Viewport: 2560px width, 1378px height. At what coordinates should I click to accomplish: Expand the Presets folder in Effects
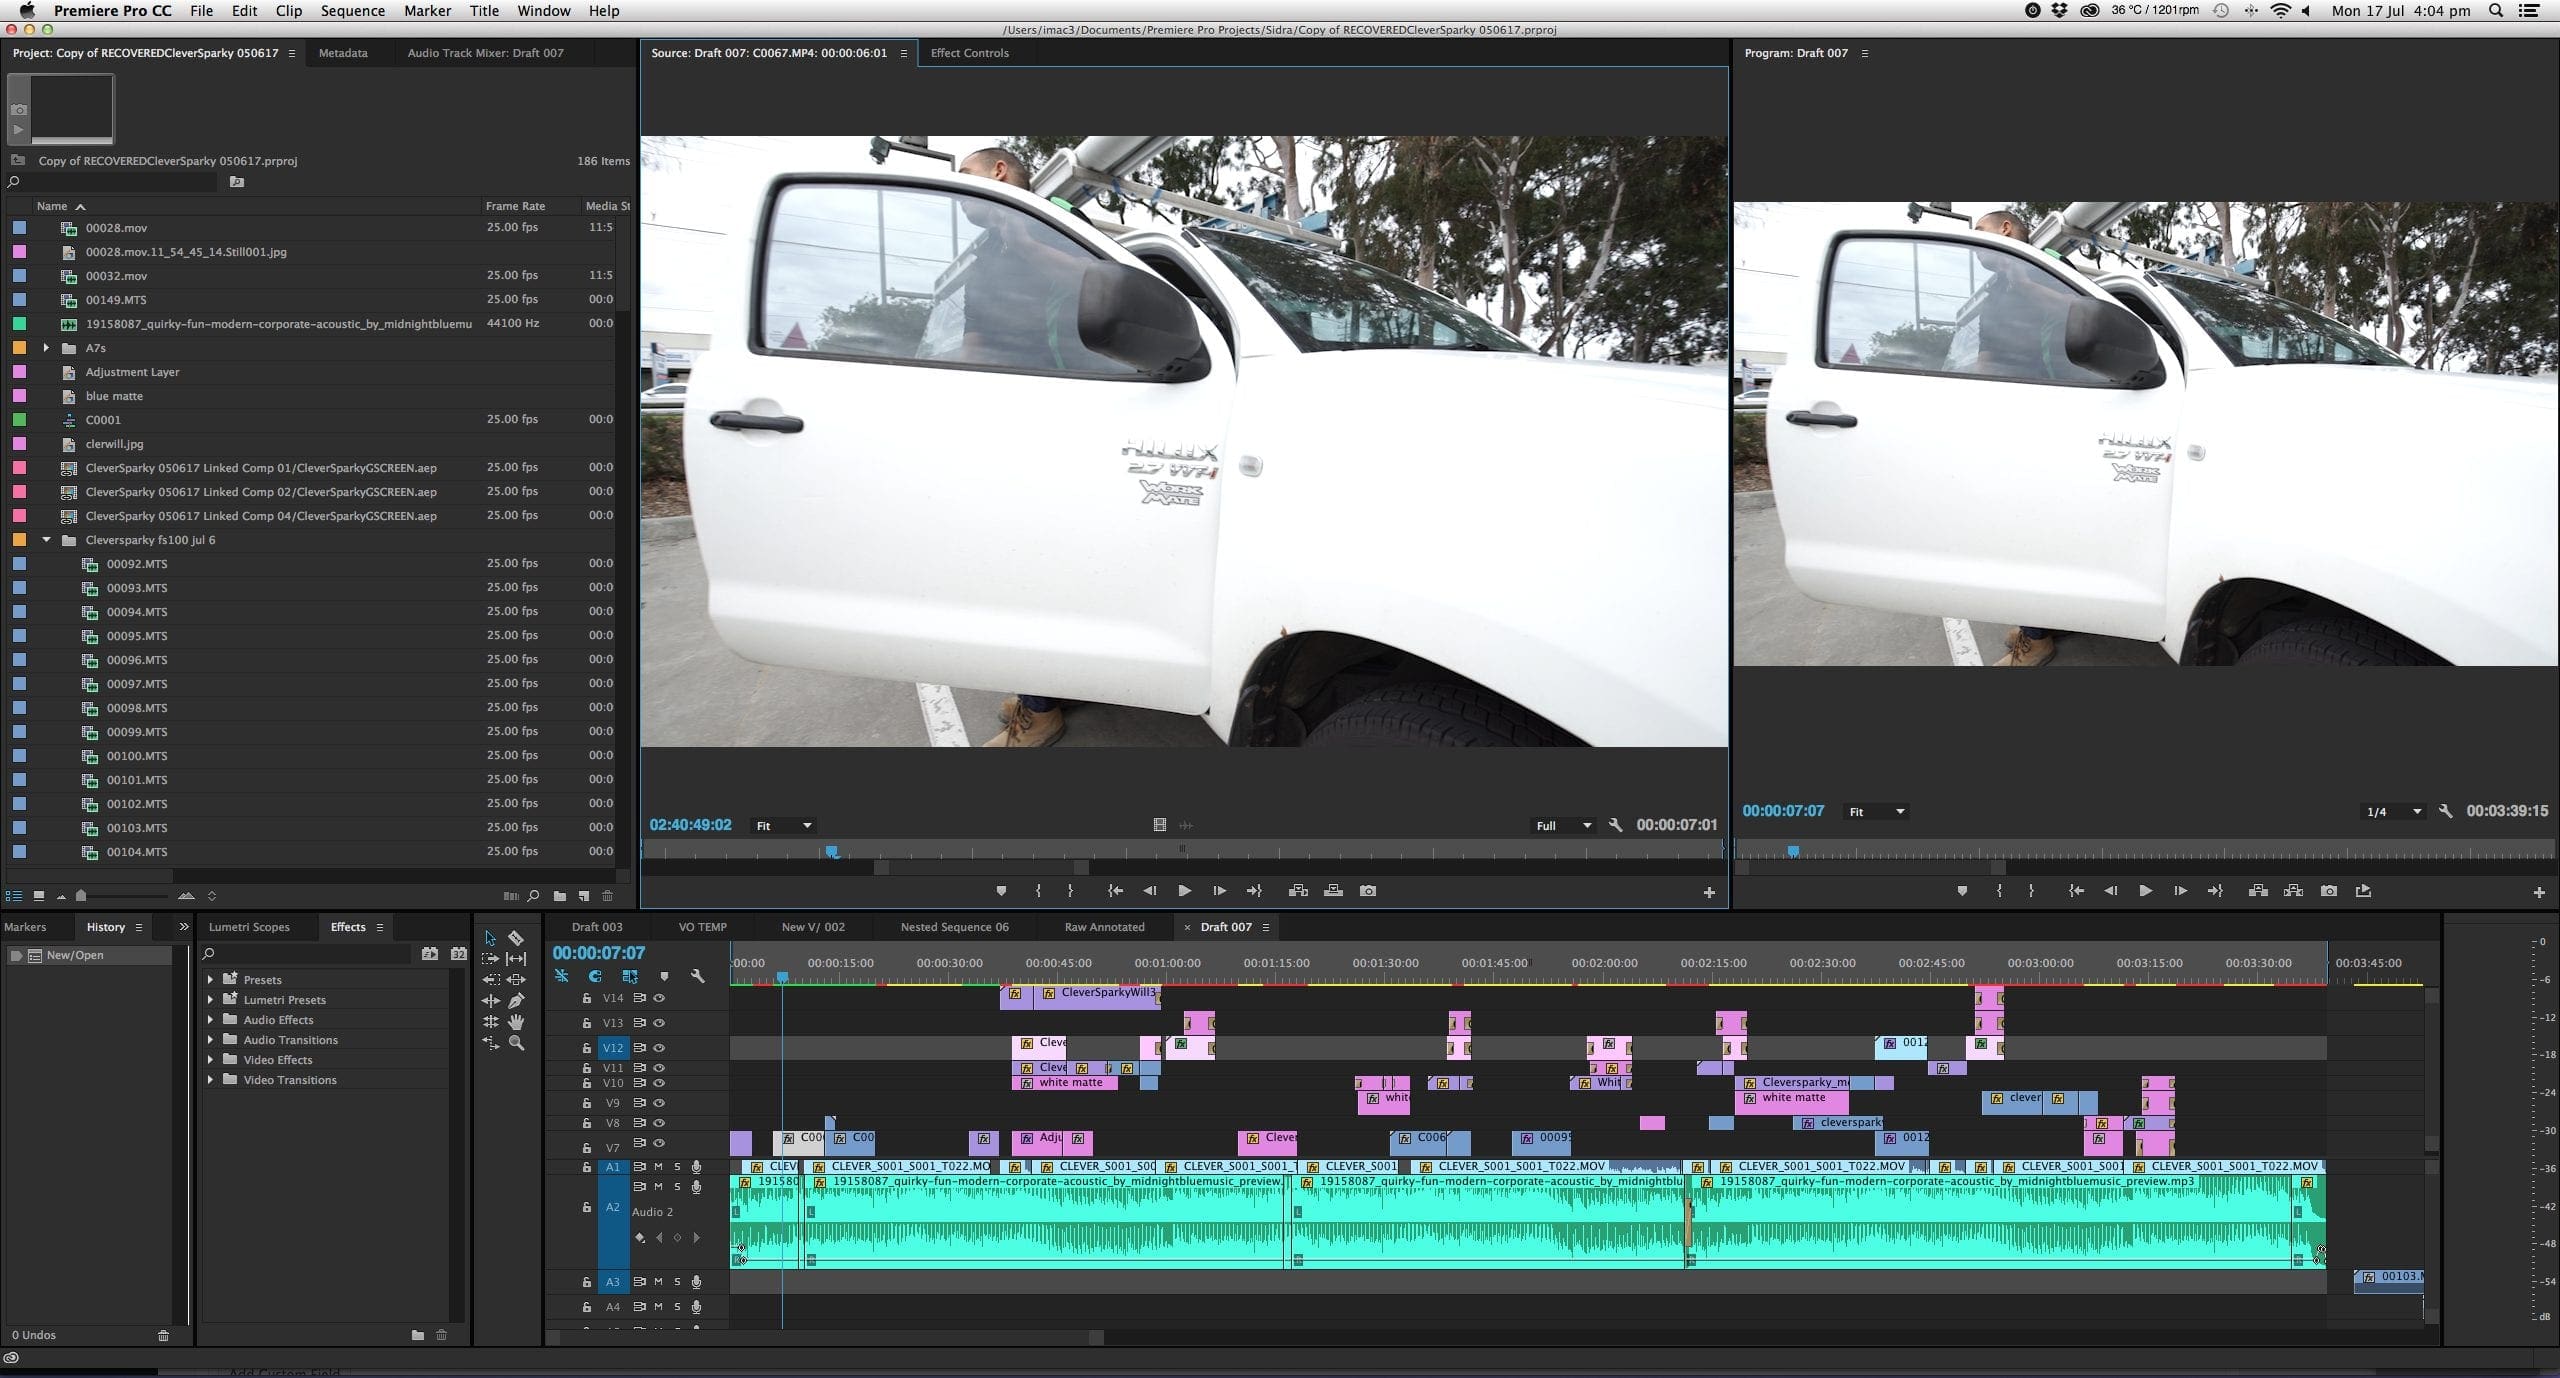[x=210, y=979]
